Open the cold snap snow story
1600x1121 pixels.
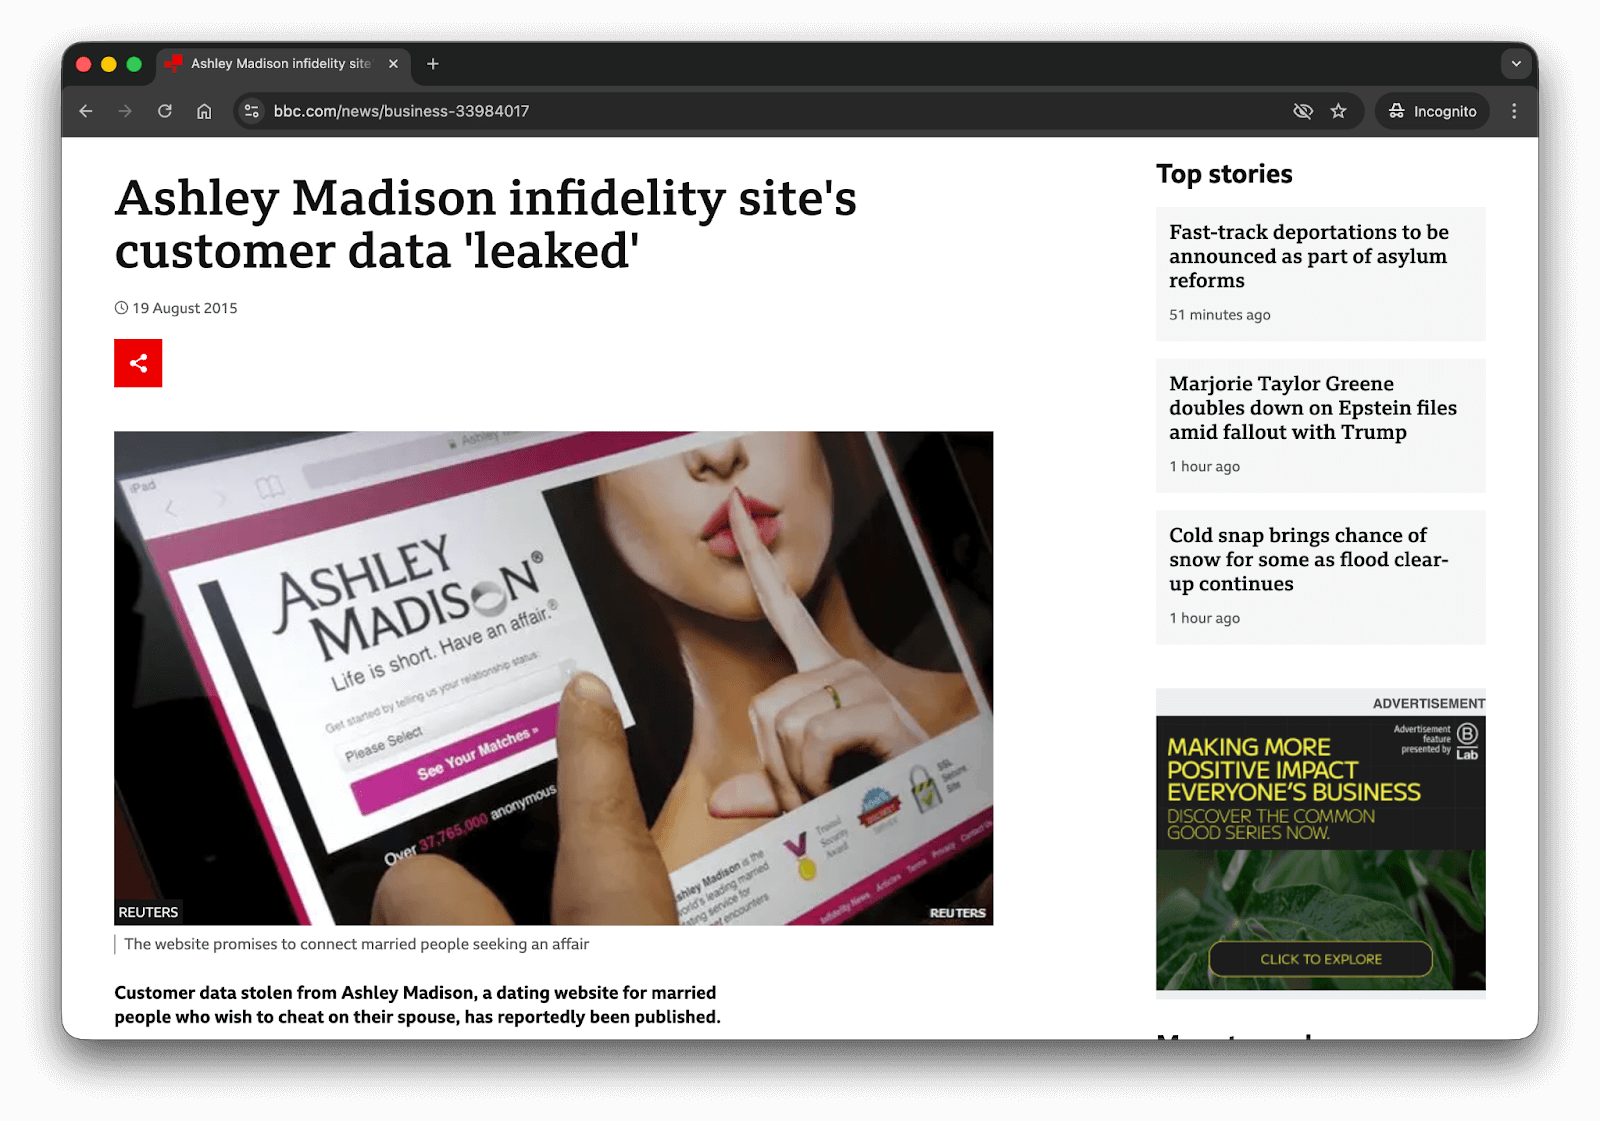[1308, 559]
